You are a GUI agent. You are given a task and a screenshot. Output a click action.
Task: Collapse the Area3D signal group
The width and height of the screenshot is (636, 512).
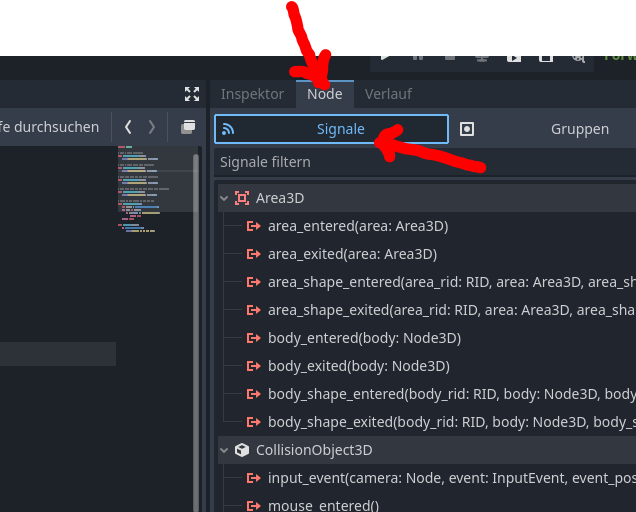tap(224, 198)
